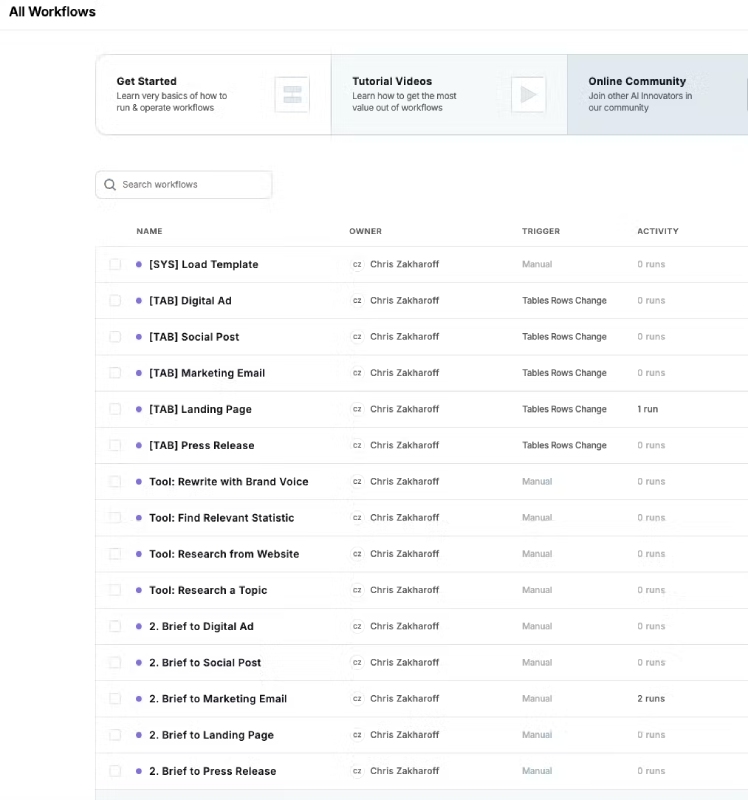Click CZ avatar in Find Relevant Statistic row
Viewport: 748px width, 800px height.
357,518
